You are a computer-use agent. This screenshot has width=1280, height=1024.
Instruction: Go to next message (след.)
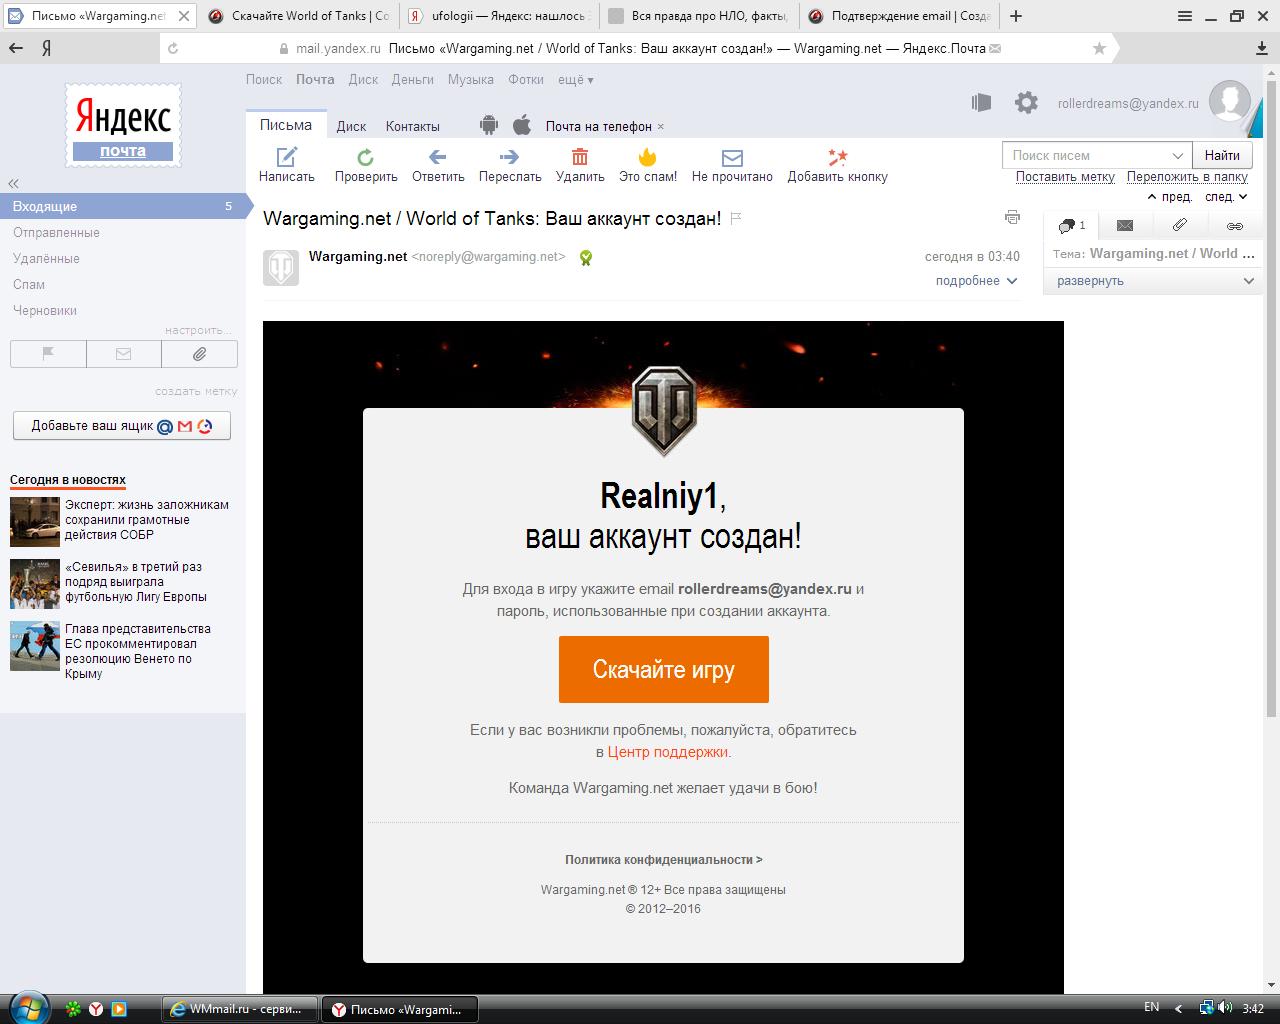tap(1227, 197)
